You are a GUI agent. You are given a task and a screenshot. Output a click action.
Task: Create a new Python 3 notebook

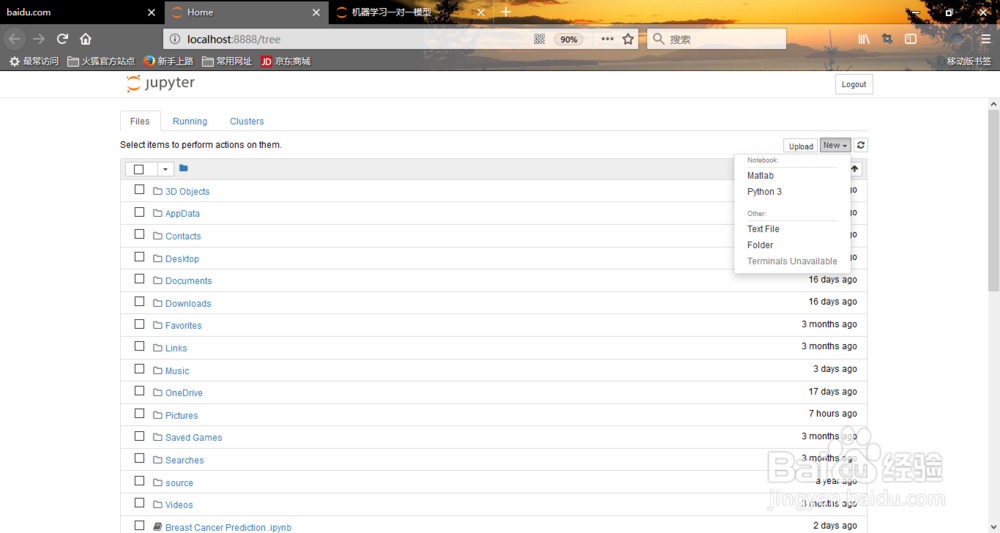(x=764, y=191)
